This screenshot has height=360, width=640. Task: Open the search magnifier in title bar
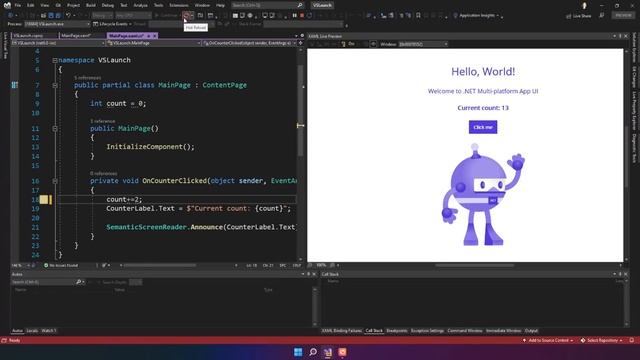300,5
